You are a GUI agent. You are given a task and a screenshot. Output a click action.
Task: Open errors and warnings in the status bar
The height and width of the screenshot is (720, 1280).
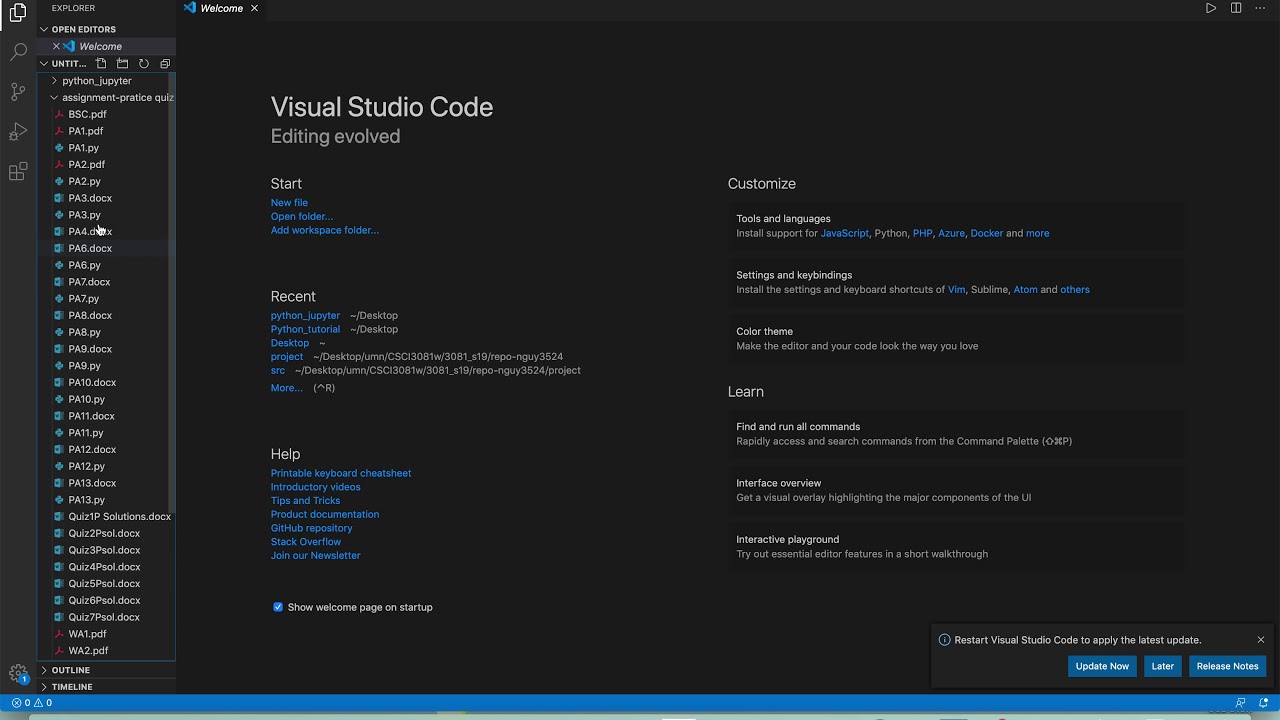coord(31,703)
